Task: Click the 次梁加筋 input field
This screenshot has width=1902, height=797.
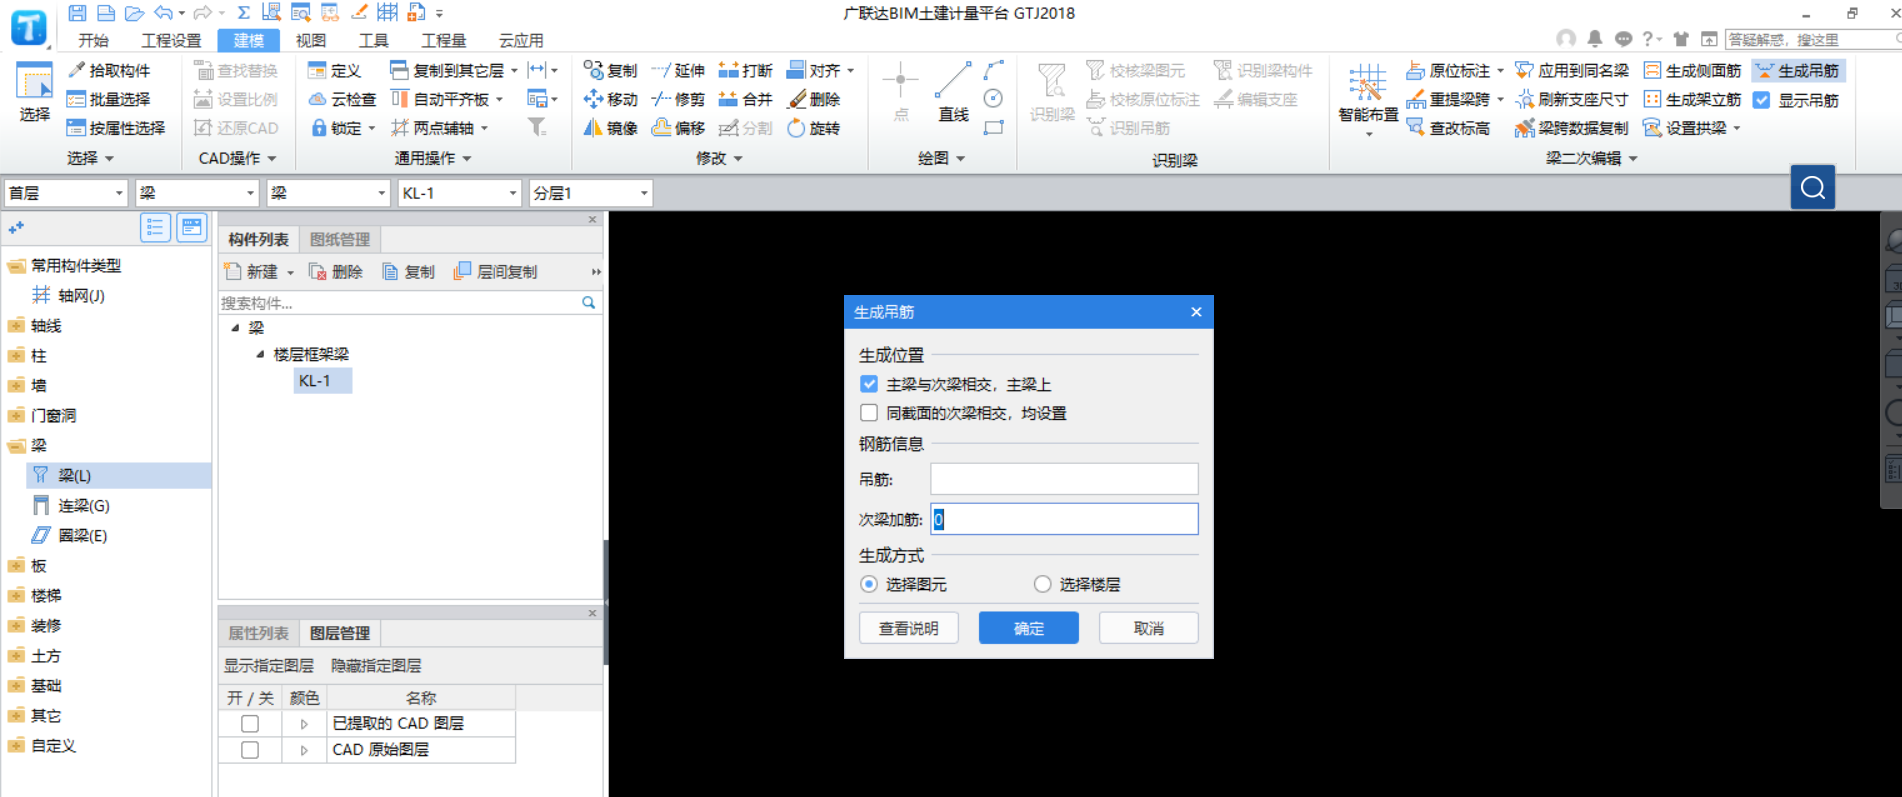Action: point(1064,519)
